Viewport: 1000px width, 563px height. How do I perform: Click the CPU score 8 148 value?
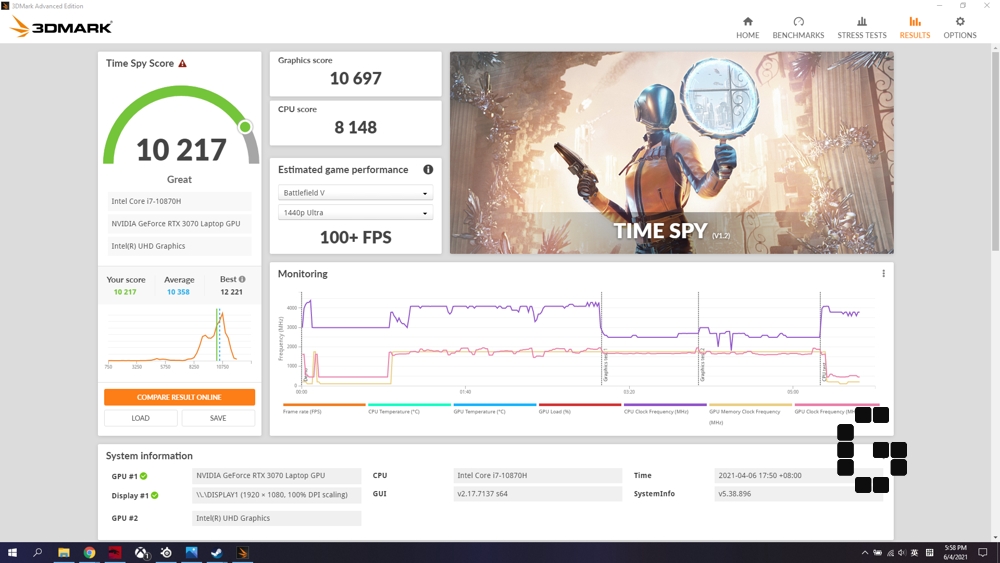355,128
